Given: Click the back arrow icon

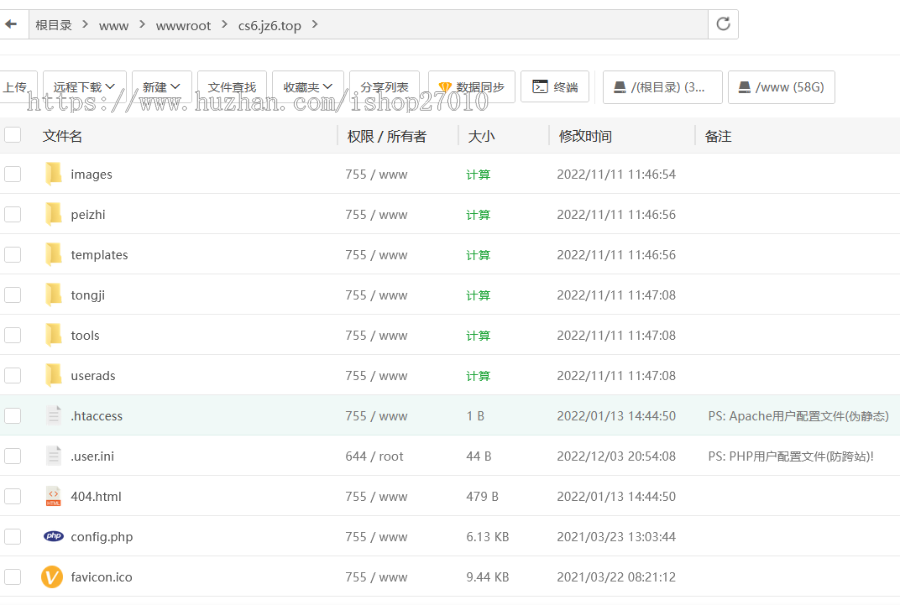Looking at the screenshot, I should click(11, 24).
